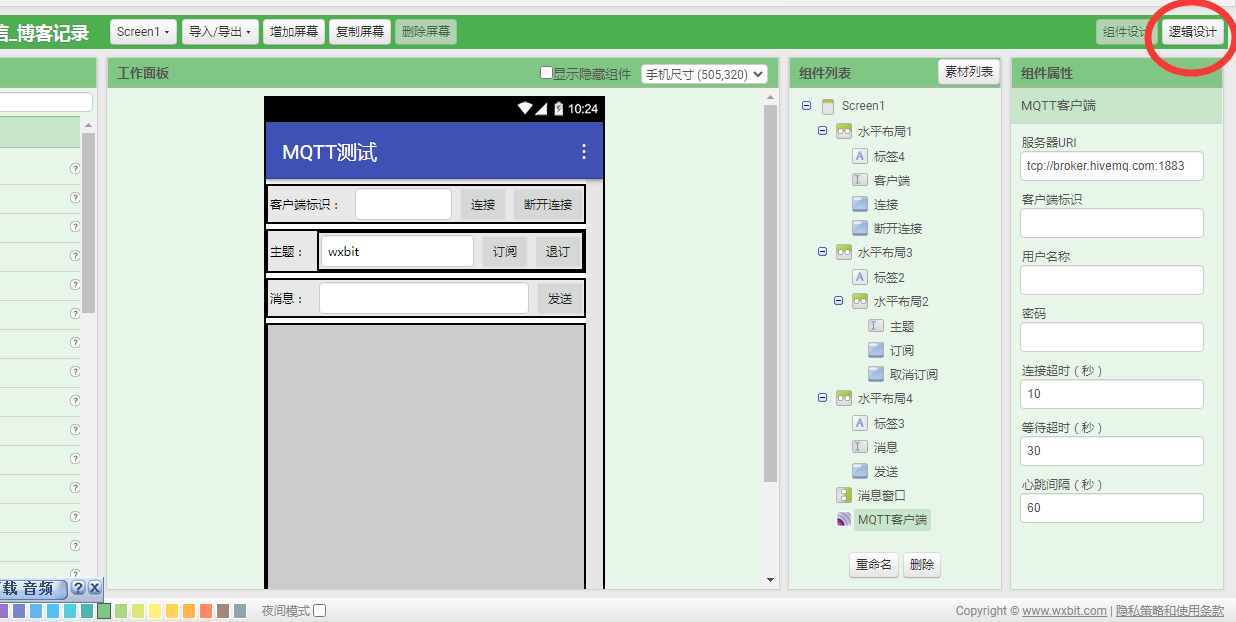Click the 用户名称 property field
This screenshot has width=1236, height=622.
tap(1112, 280)
